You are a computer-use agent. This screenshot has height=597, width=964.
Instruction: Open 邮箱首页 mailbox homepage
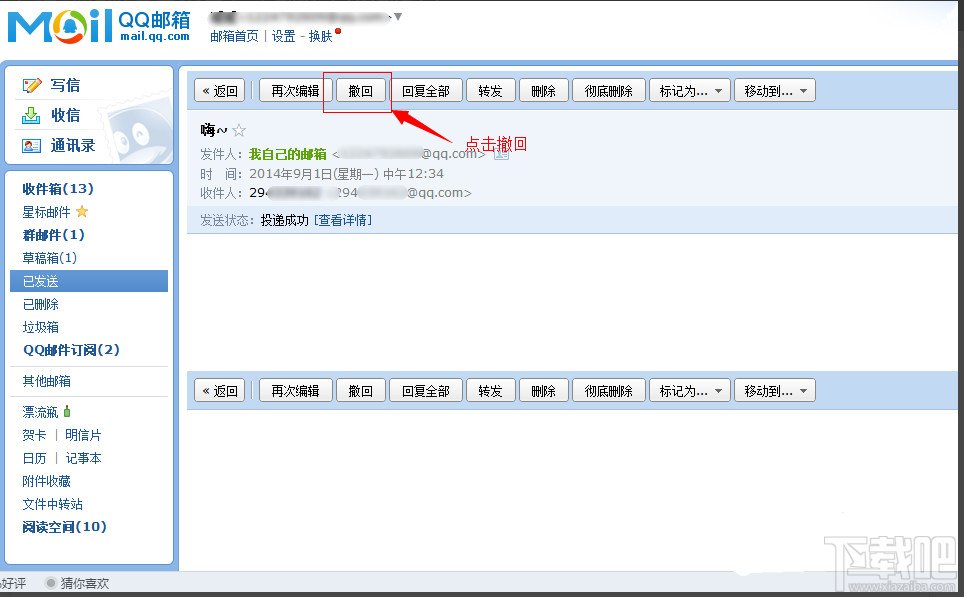[233, 36]
